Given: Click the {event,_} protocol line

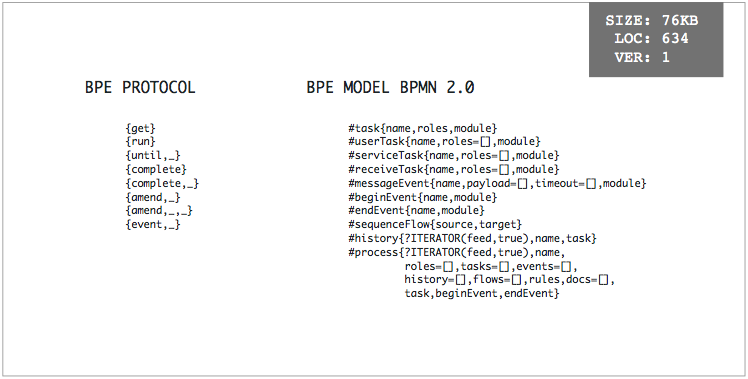Looking at the screenshot, I should [153, 225].
